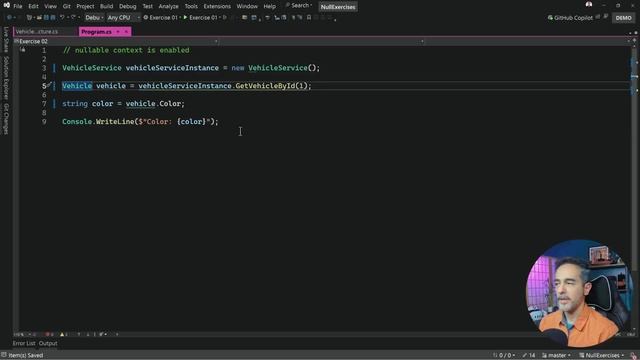The width and height of the screenshot is (640, 360).
Task: Click vehicle.Color on line 7
Action: point(155,104)
